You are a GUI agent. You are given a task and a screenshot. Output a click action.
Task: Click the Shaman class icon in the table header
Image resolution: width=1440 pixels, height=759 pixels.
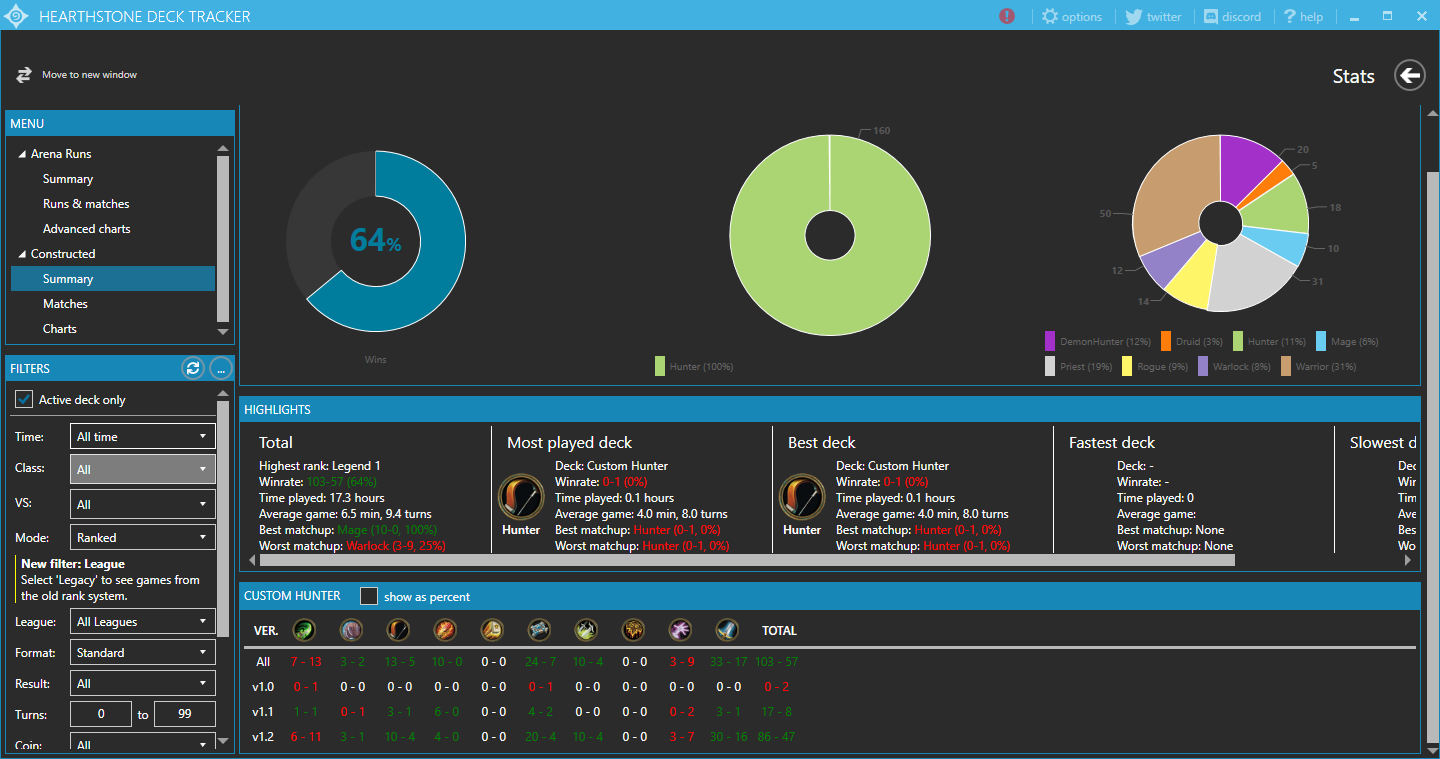(x=633, y=630)
